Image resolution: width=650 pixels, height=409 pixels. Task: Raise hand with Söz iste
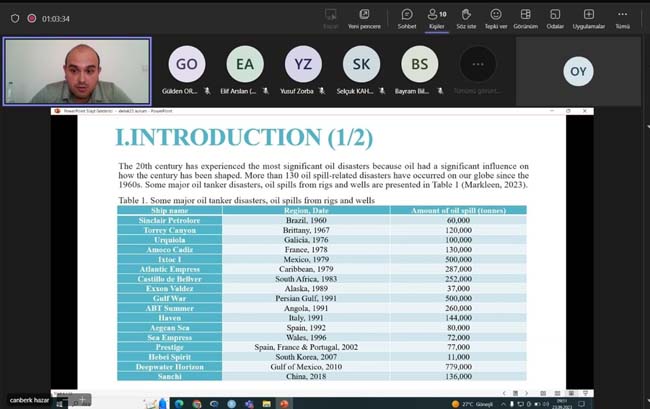[x=466, y=17]
